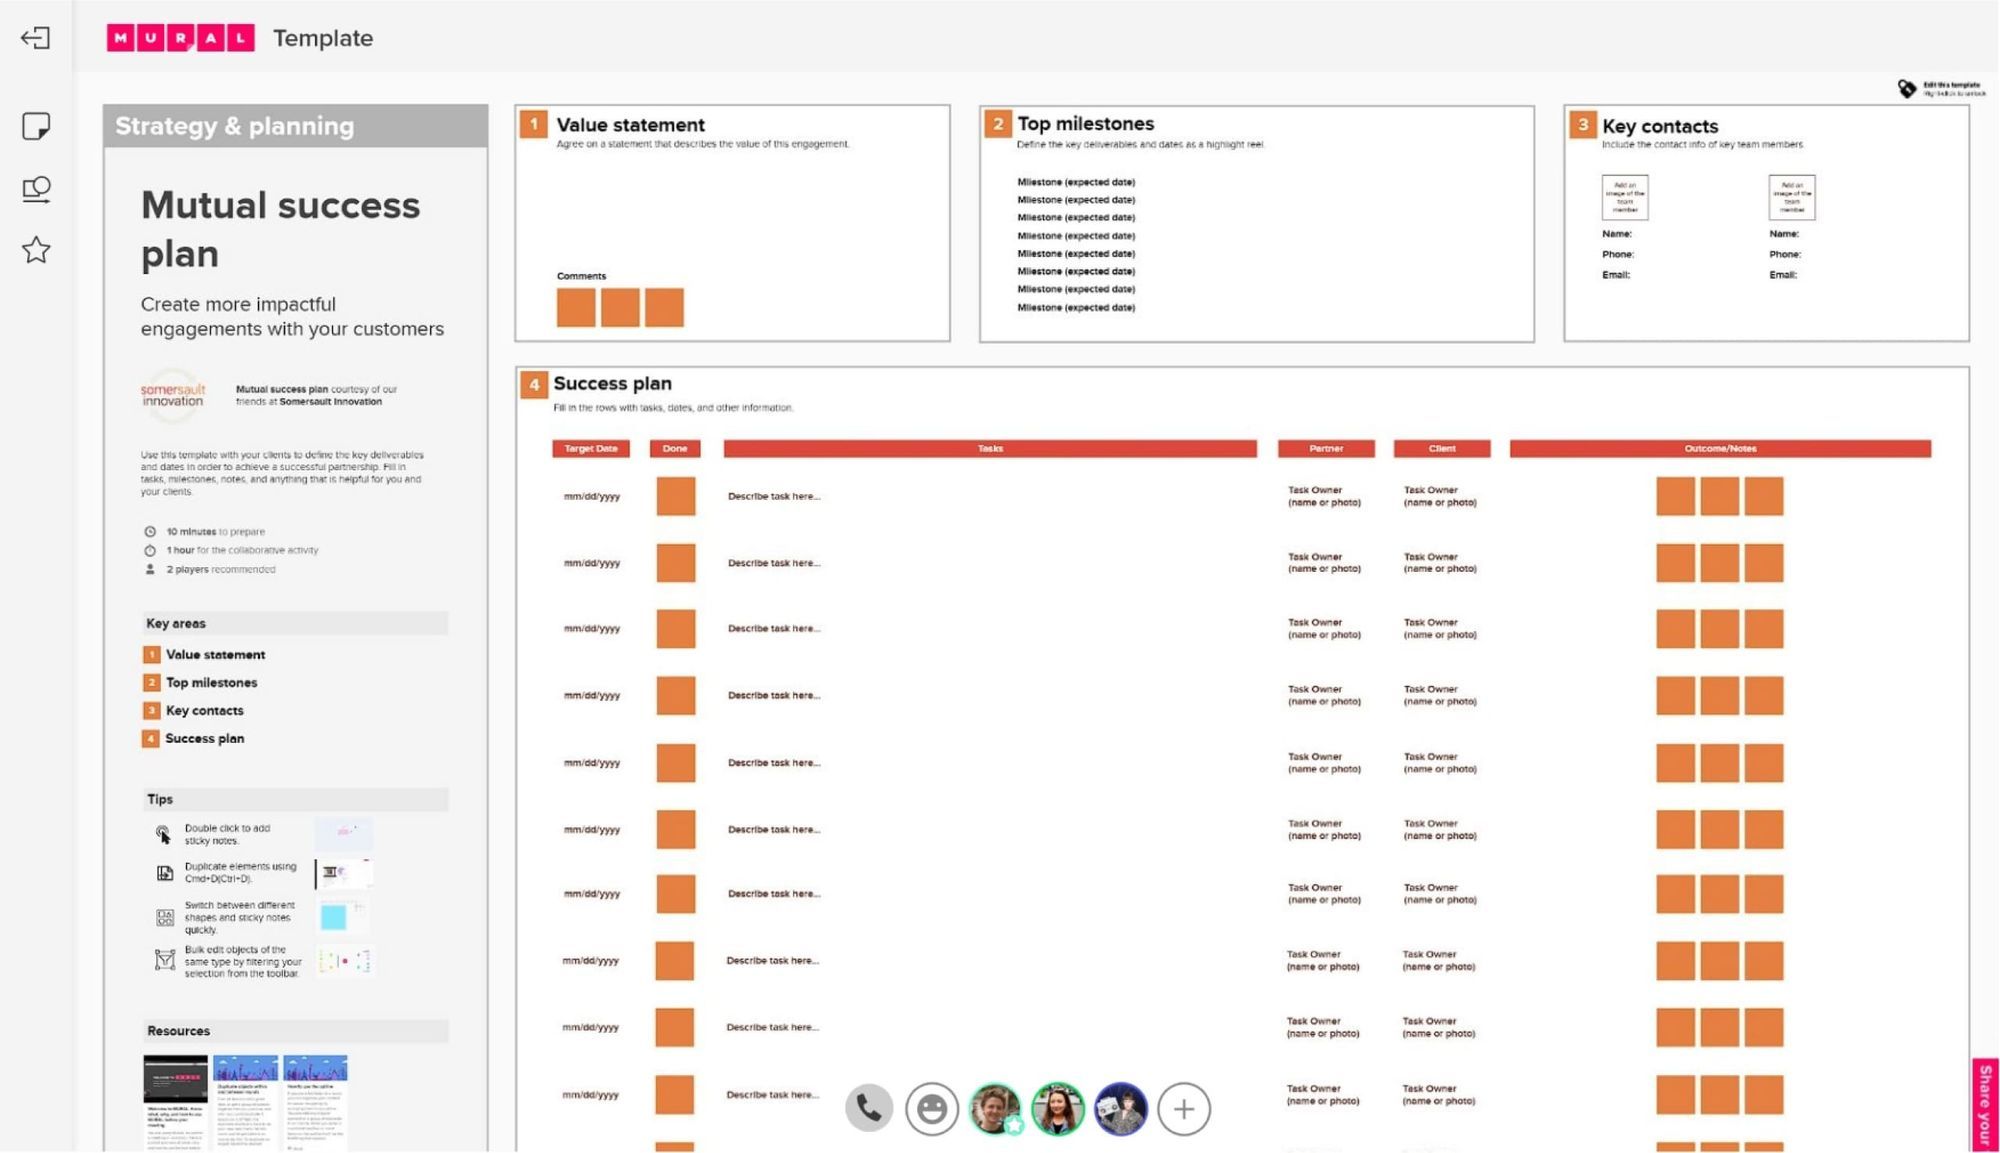Screen dimensions: 2000x1153
Task: Click first orange sticky note under Comments
Action: [x=576, y=307]
